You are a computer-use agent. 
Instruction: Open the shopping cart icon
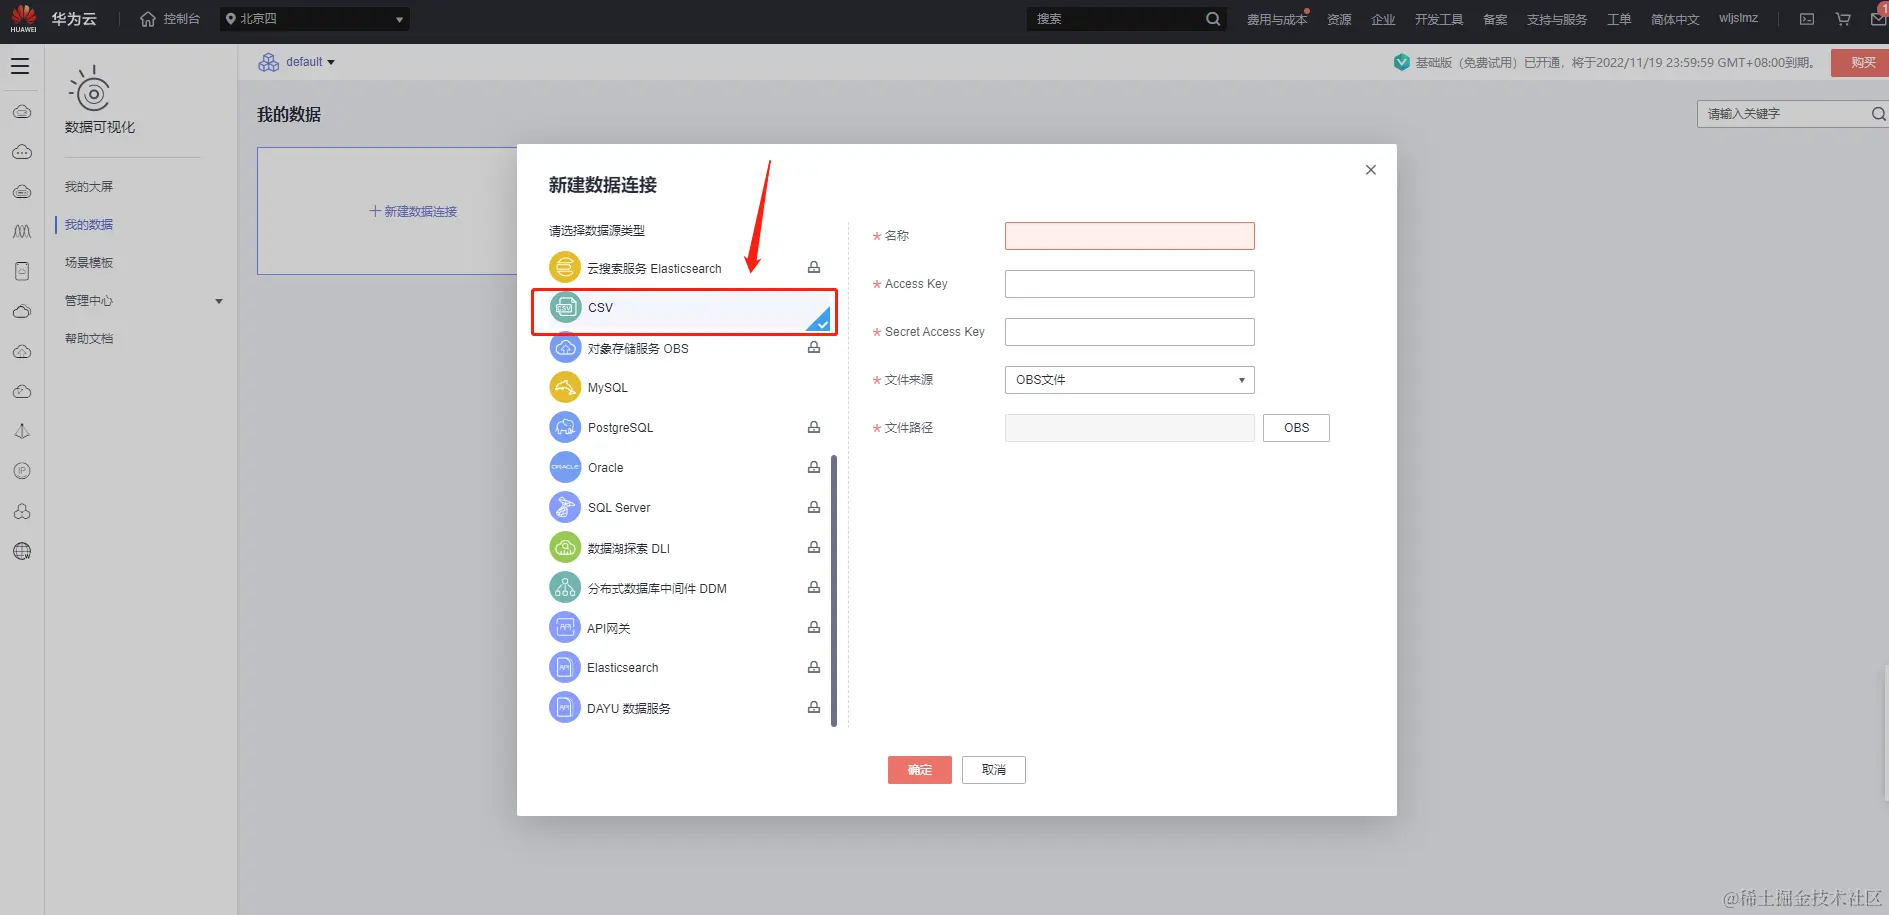(1843, 19)
